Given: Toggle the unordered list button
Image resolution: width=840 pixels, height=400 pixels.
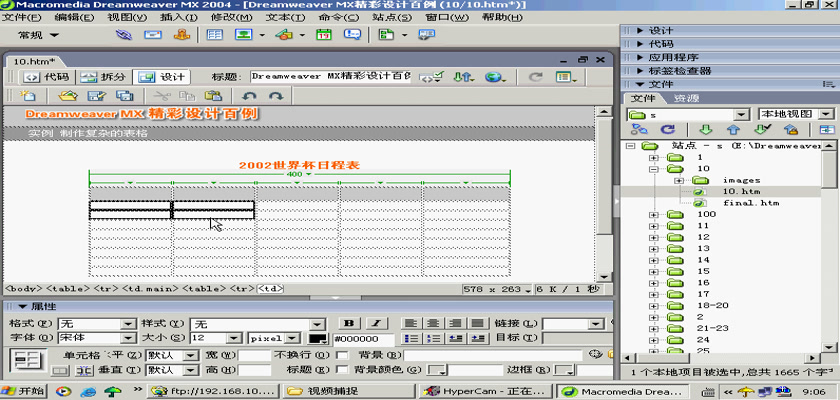Looking at the screenshot, I should [x=410, y=338].
